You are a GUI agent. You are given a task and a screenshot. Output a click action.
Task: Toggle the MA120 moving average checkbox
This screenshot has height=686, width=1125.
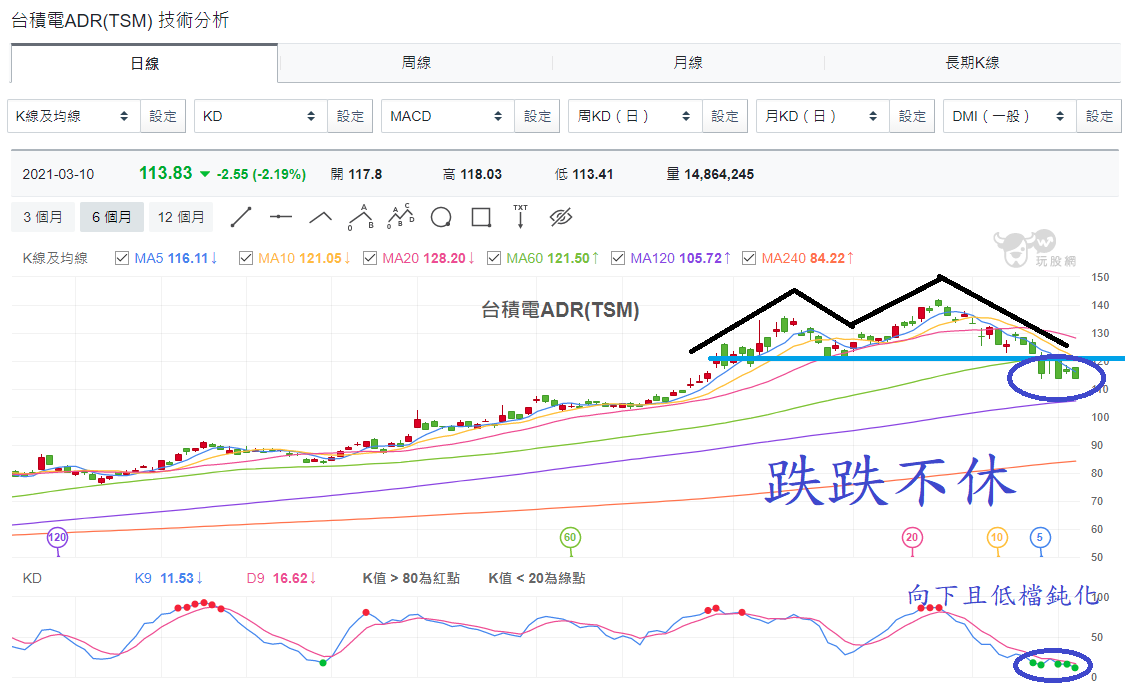pos(618,258)
